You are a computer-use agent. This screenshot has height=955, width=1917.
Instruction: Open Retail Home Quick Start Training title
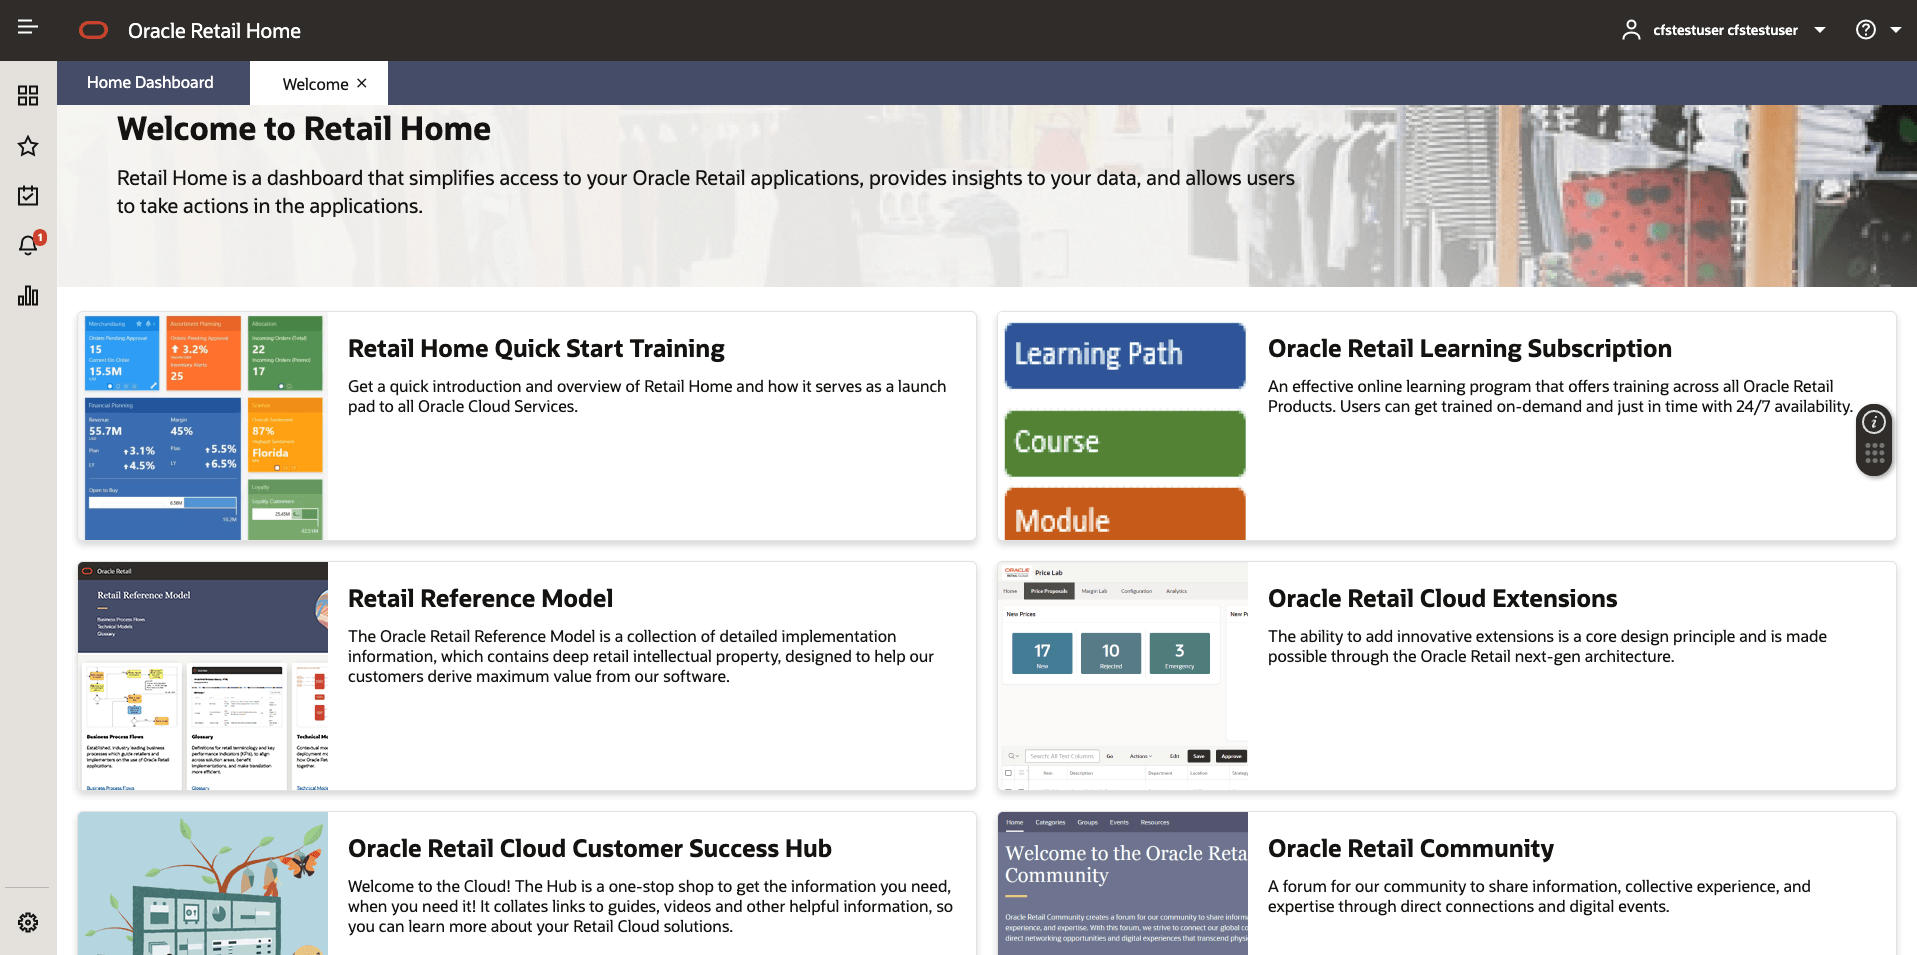pos(536,348)
